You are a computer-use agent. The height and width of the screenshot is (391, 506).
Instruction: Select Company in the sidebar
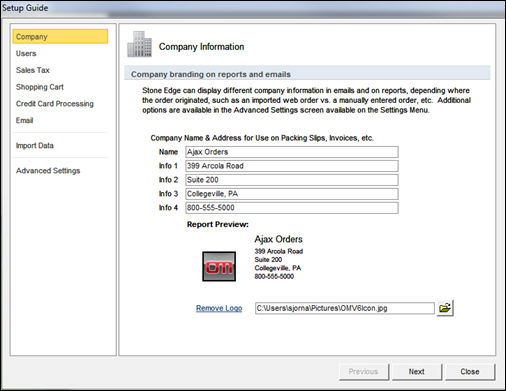(x=60, y=36)
